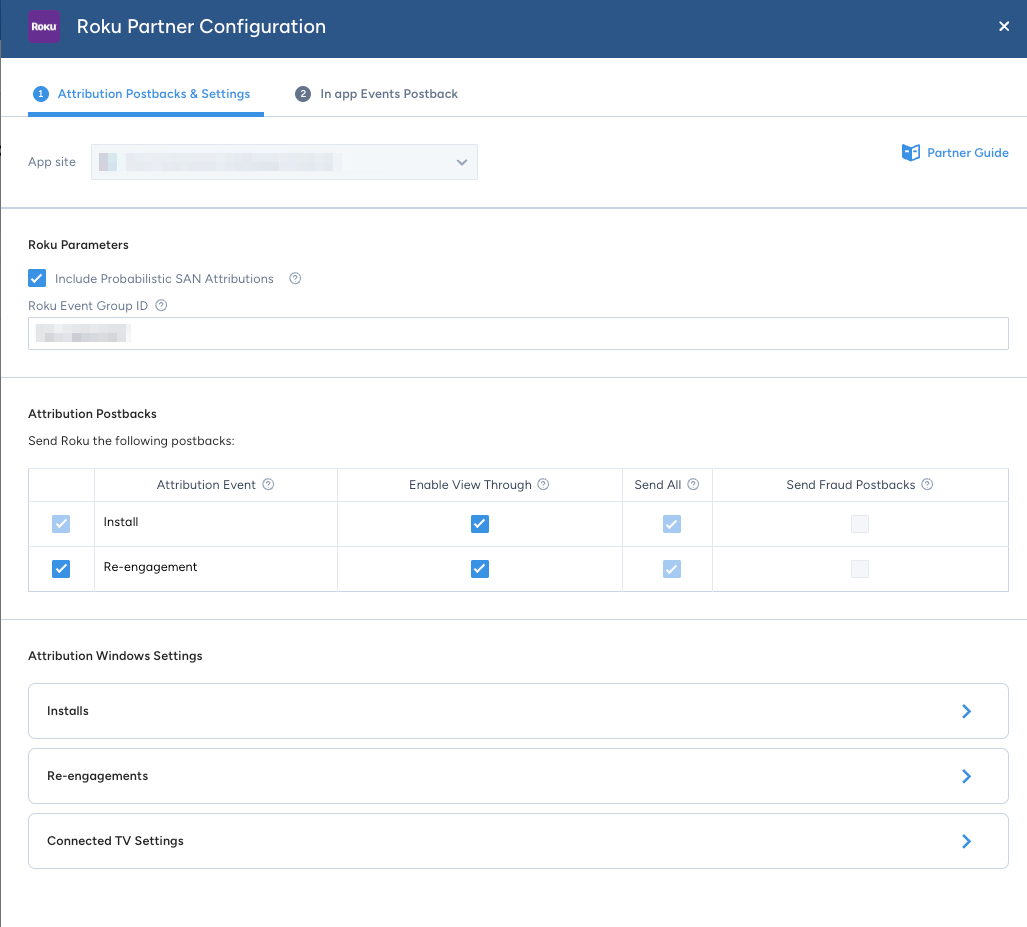Click the Install row label text

[x=121, y=522]
